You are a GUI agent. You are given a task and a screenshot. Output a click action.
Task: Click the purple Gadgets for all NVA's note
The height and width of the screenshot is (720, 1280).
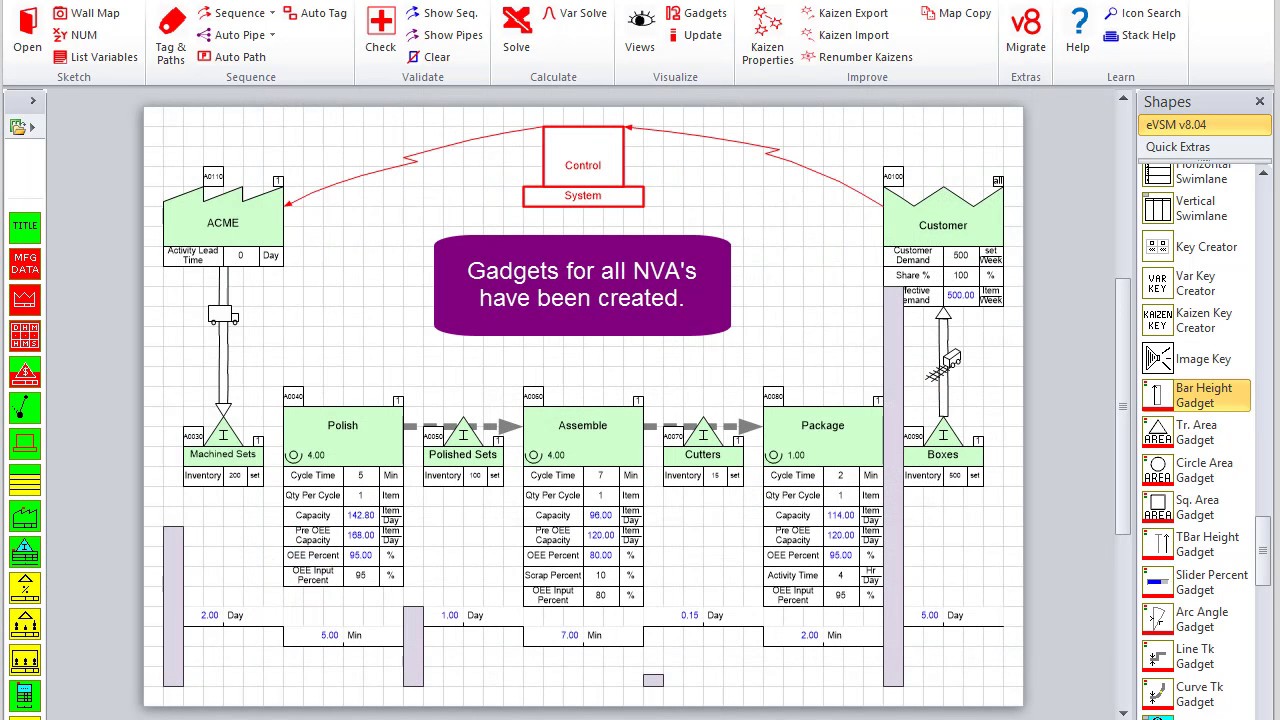pyautogui.click(x=582, y=285)
